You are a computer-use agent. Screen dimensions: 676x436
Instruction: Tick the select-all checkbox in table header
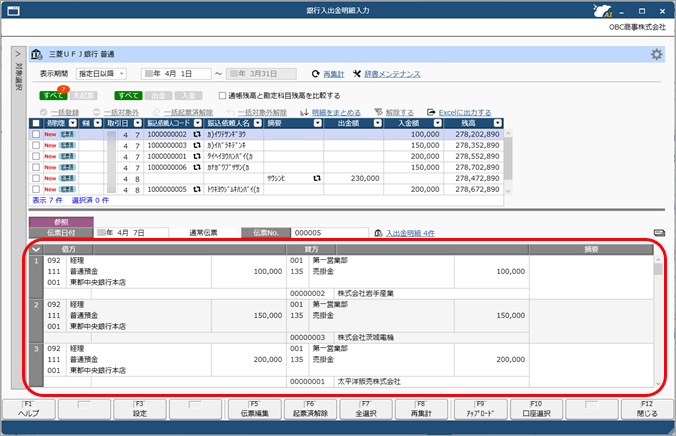click(36, 123)
